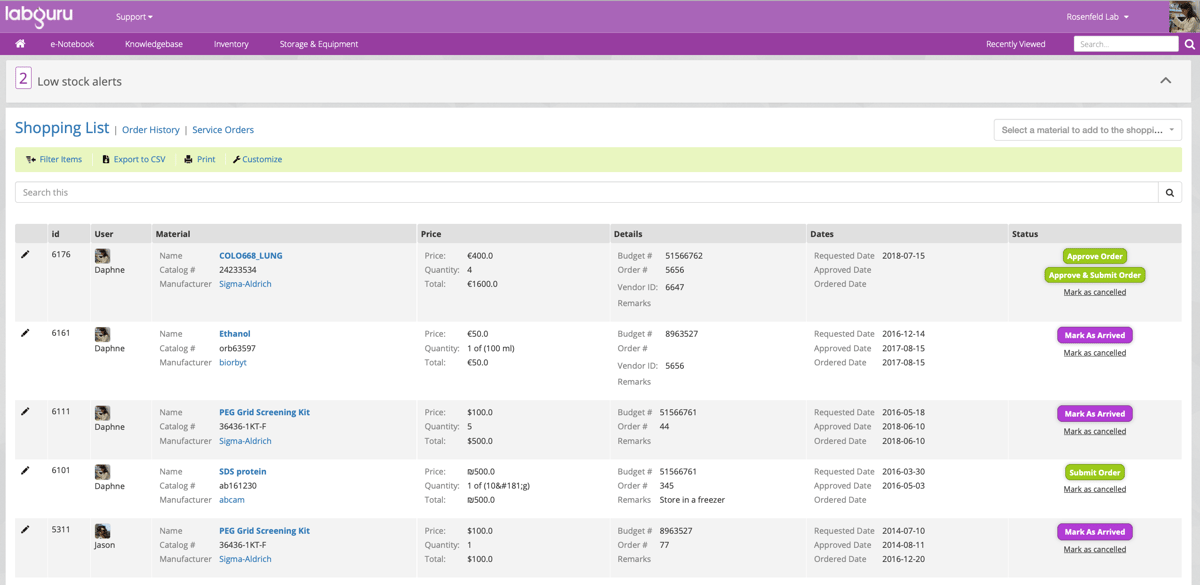Click the pencil edit icon for item 6176
This screenshot has width=1200, height=585.
[26, 254]
